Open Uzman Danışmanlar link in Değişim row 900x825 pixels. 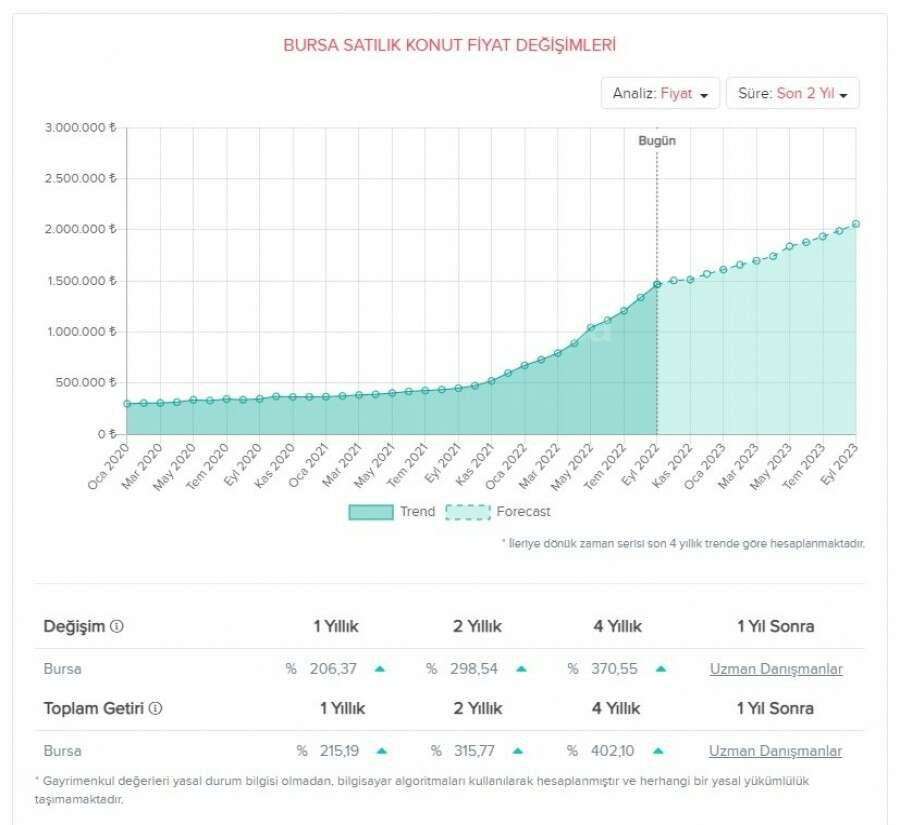click(775, 669)
